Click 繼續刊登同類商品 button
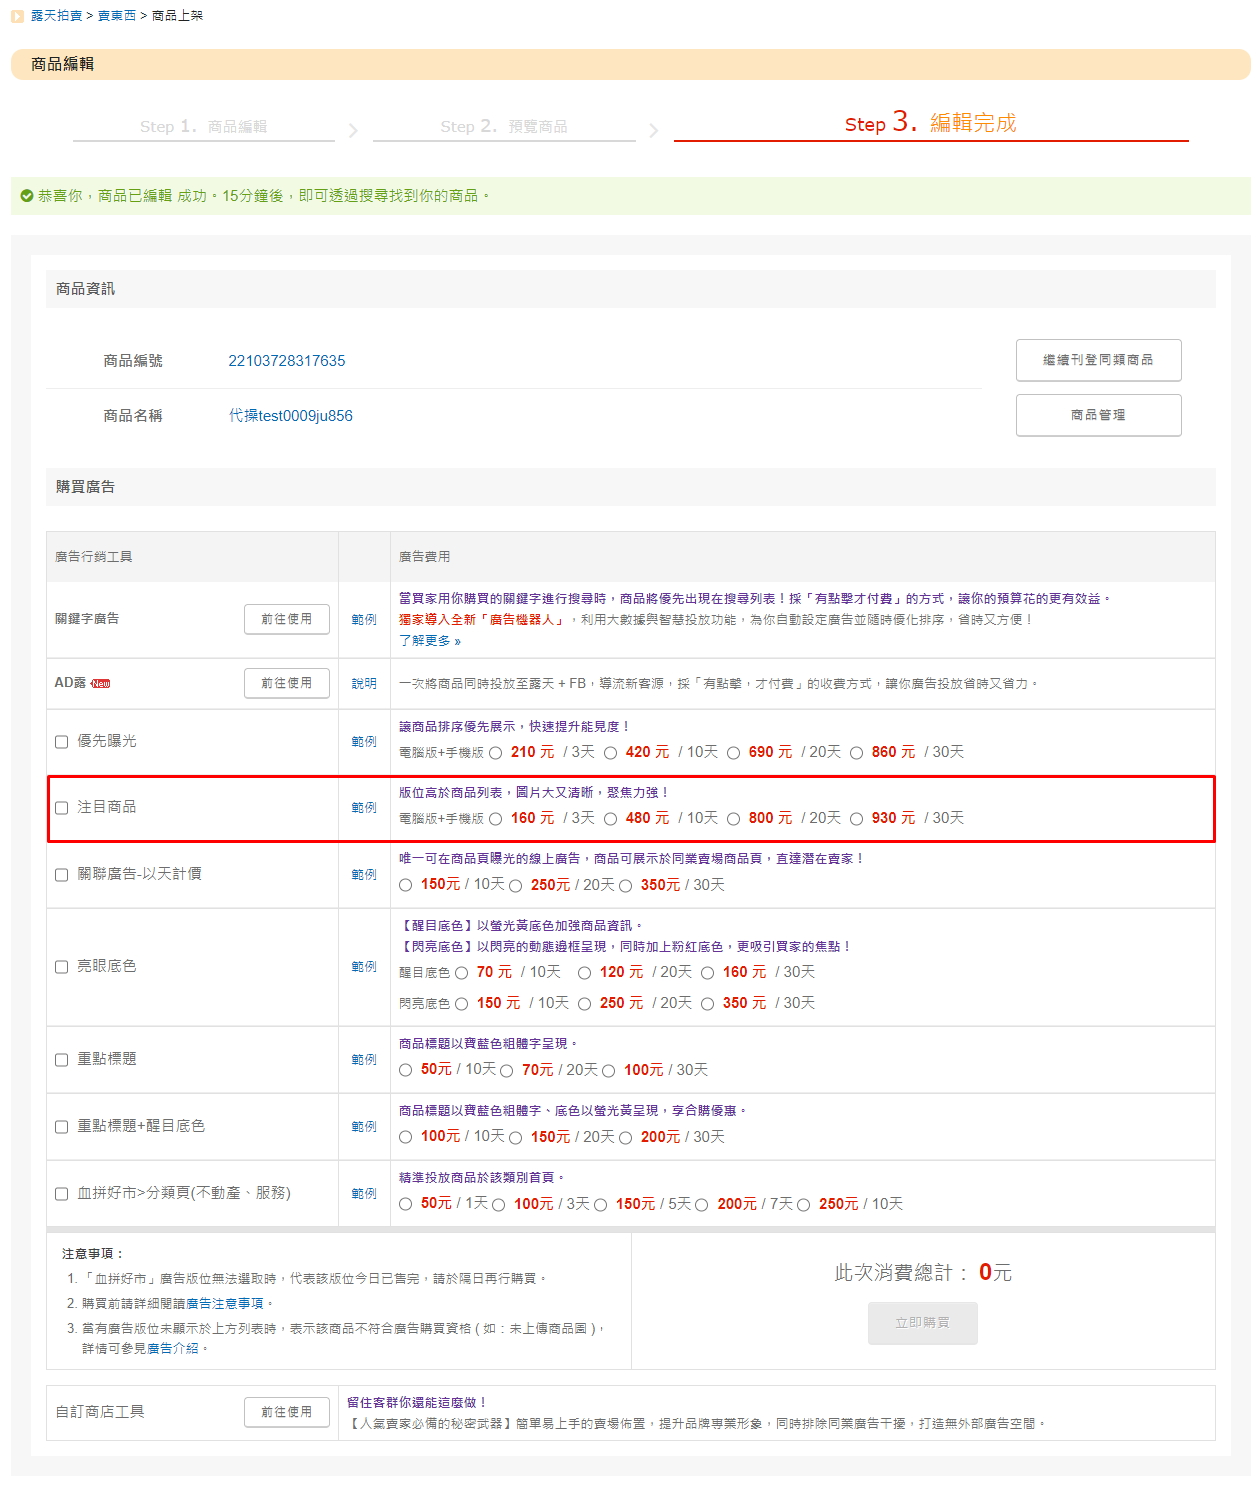Viewport: 1258px width, 1487px height. pos(1098,360)
